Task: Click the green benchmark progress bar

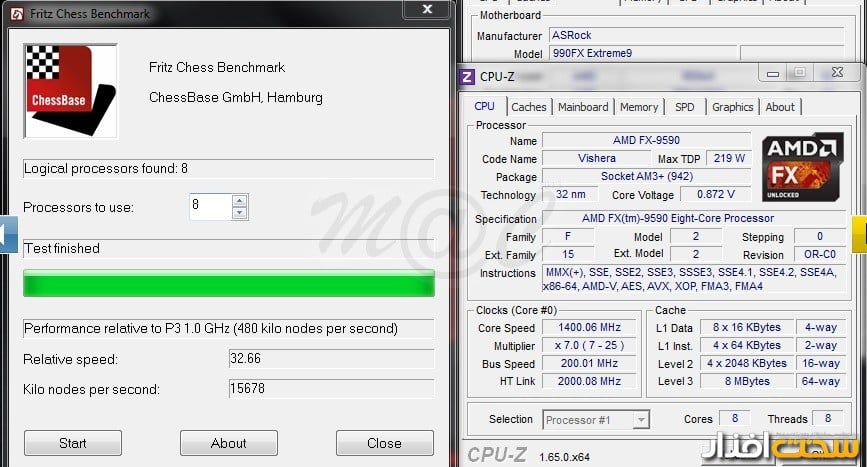Action: [x=229, y=284]
